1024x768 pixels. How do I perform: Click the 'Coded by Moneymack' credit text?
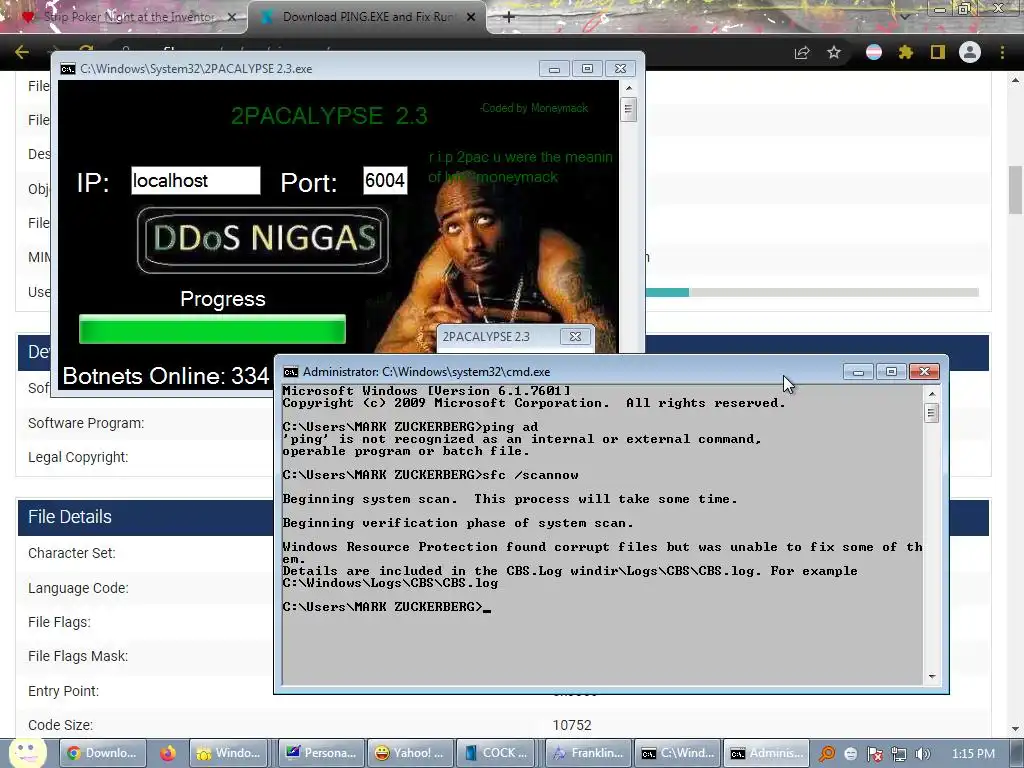pyautogui.click(x=534, y=108)
